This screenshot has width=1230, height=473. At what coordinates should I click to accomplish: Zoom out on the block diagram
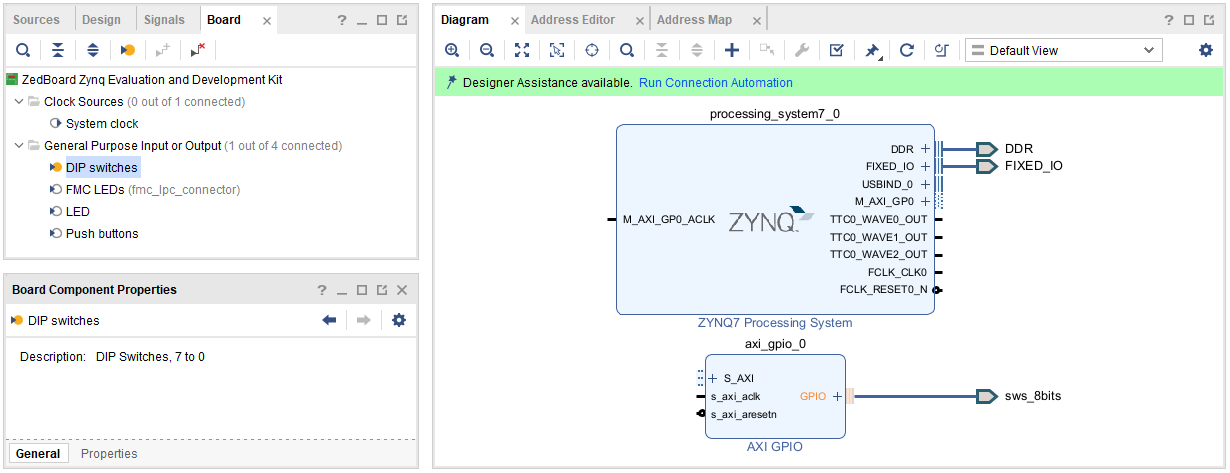pos(487,50)
